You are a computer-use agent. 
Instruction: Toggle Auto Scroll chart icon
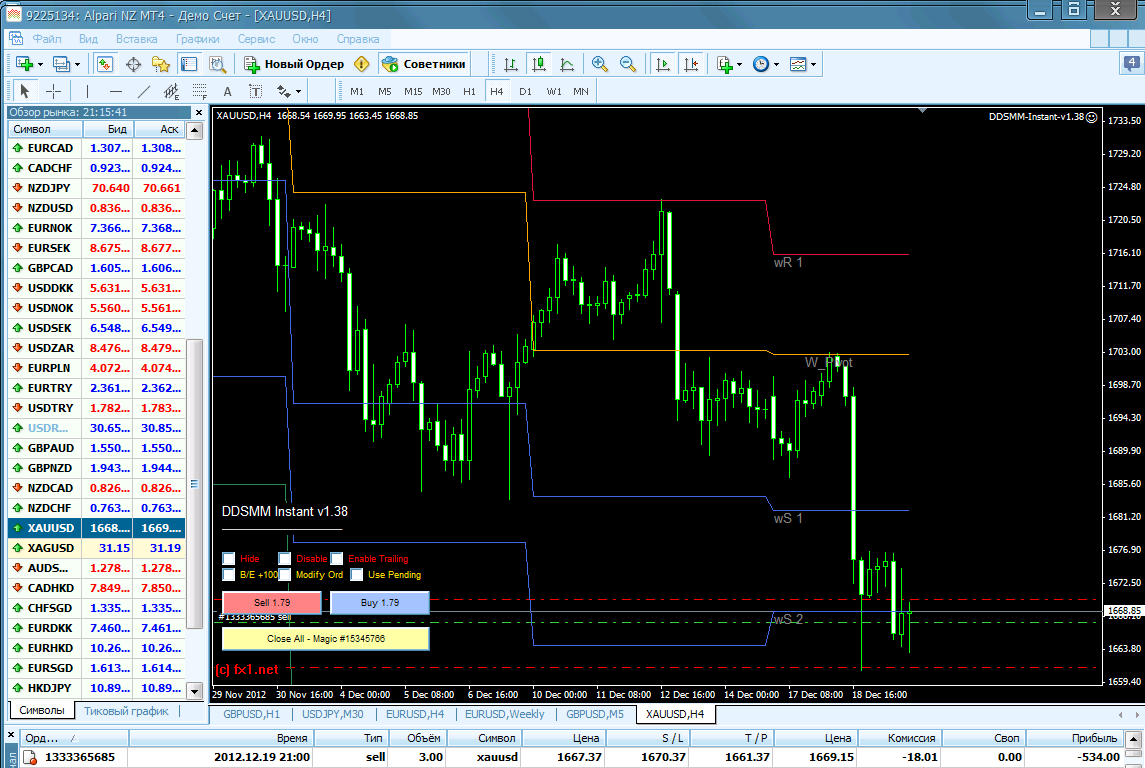click(663, 64)
